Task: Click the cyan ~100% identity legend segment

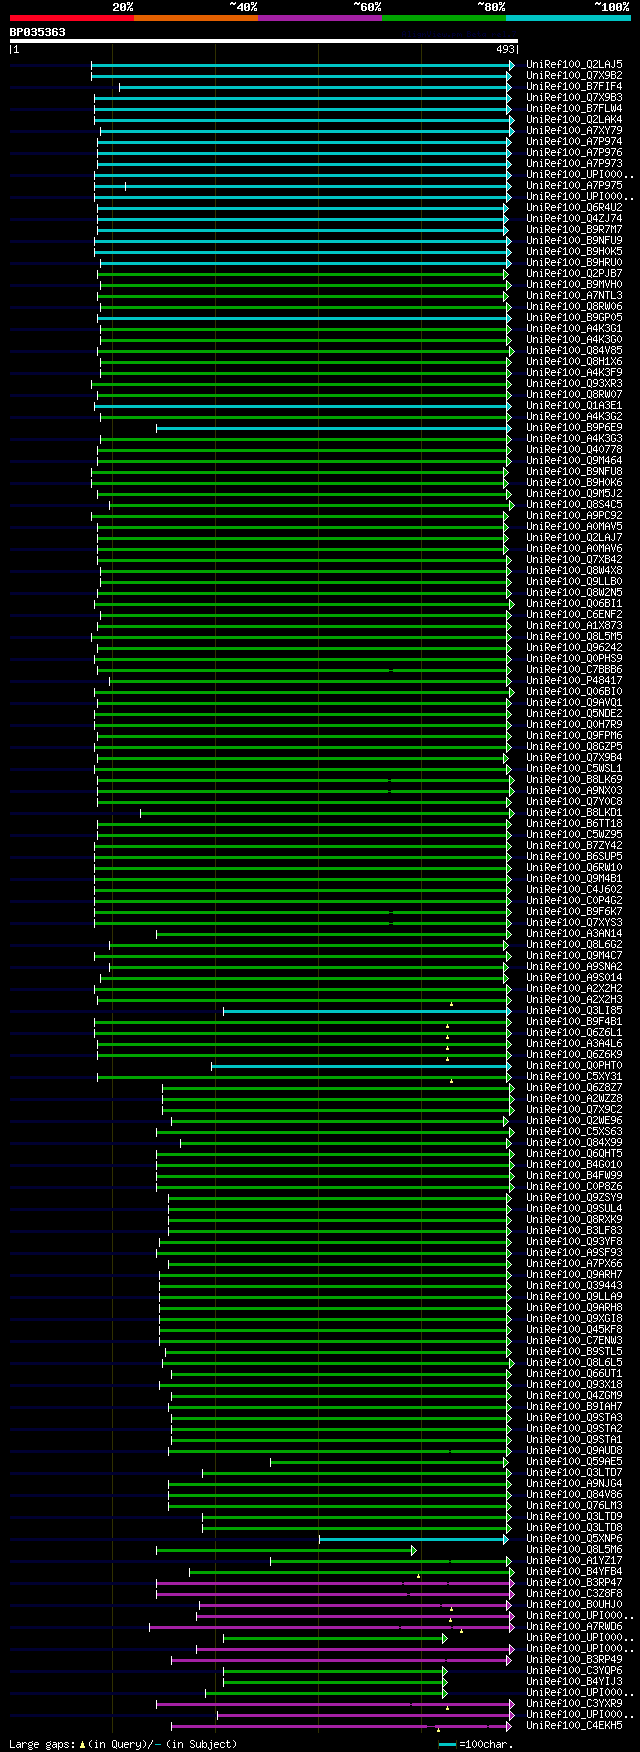Action: pos(568,18)
